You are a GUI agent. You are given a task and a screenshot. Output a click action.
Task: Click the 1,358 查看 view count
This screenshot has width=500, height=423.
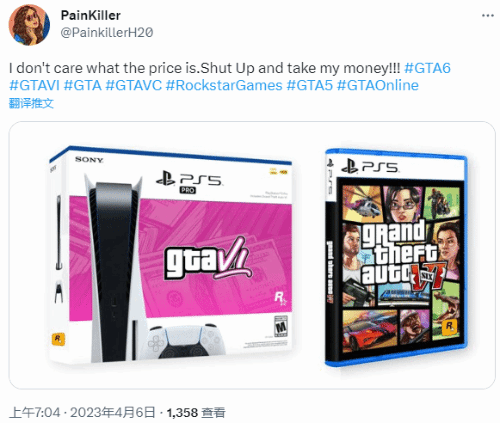tap(196, 413)
